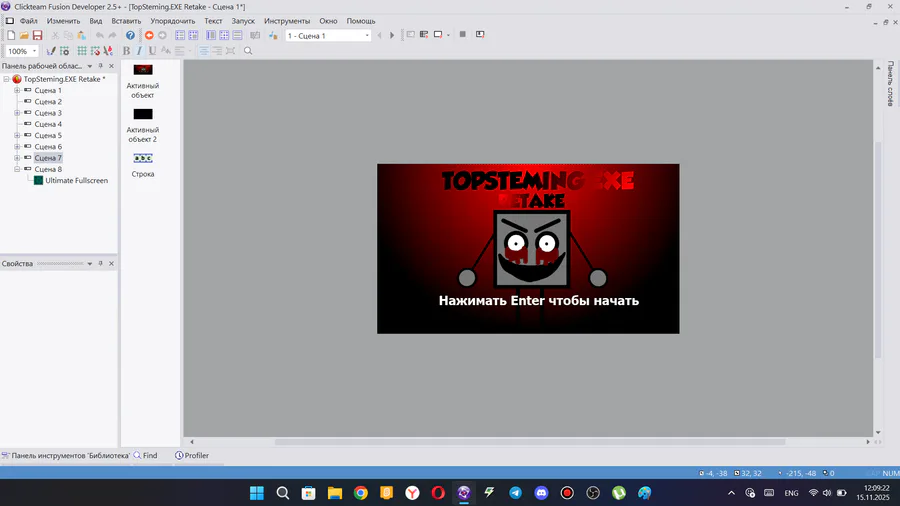
Task: Run the project icon in run toolbar
Action: click(410, 35)
